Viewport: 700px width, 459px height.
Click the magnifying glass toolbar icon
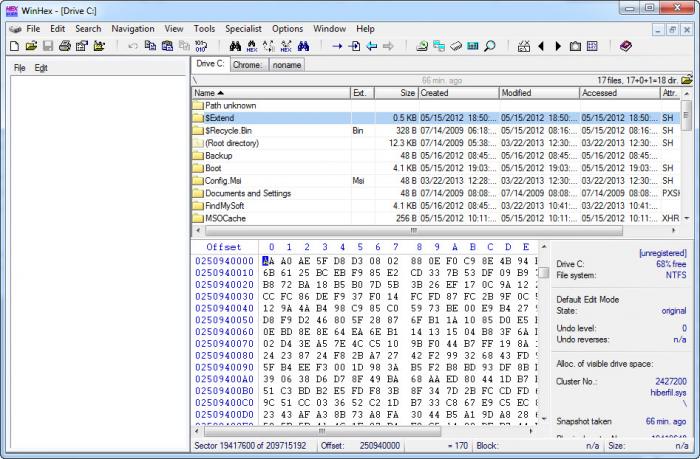point(490,46)
